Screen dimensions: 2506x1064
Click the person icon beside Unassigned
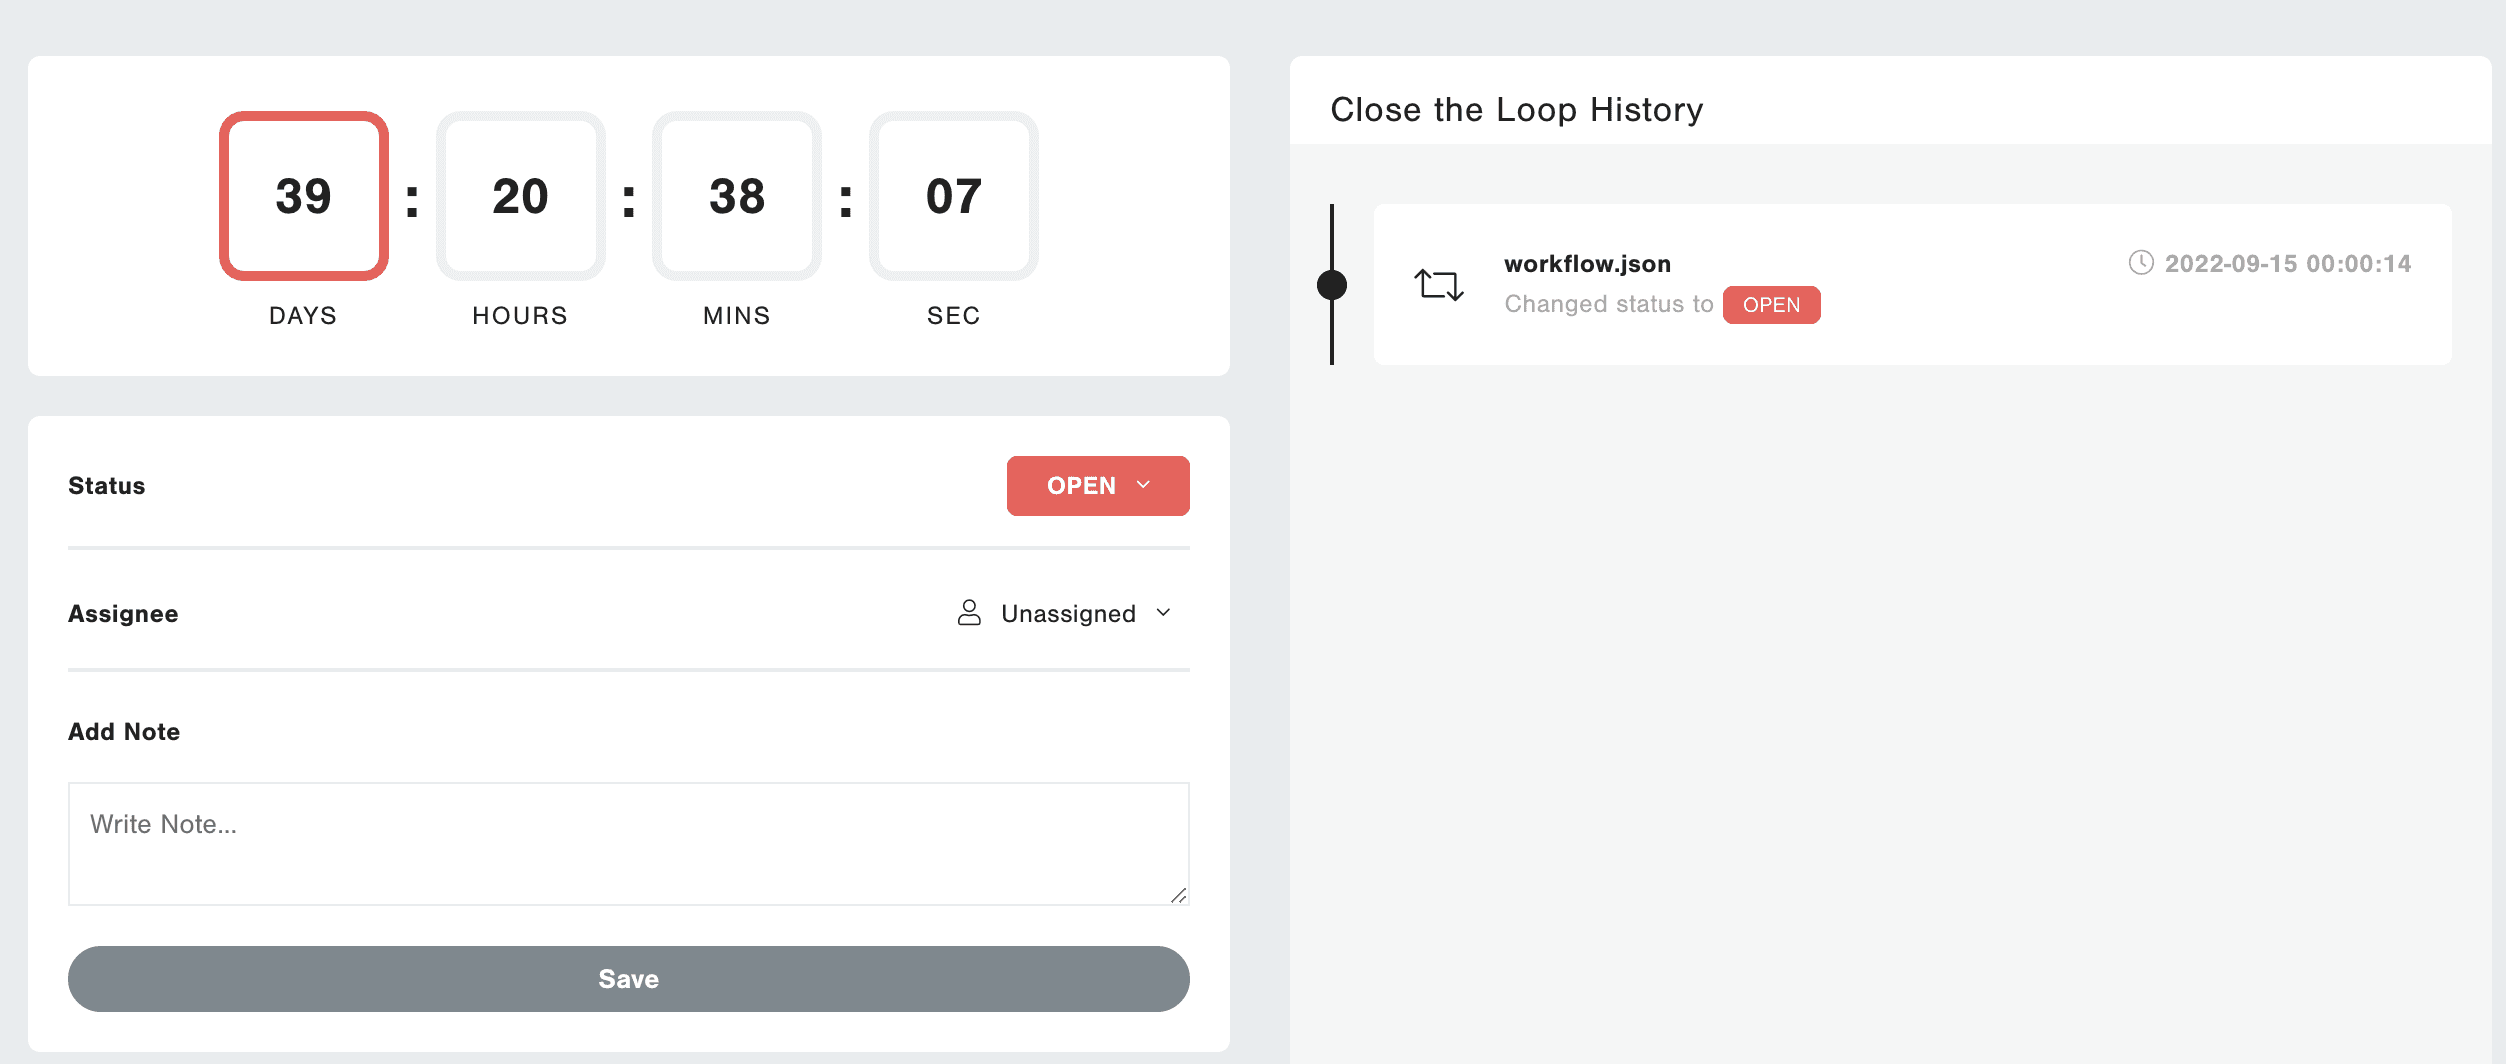(x=968, y=613)
